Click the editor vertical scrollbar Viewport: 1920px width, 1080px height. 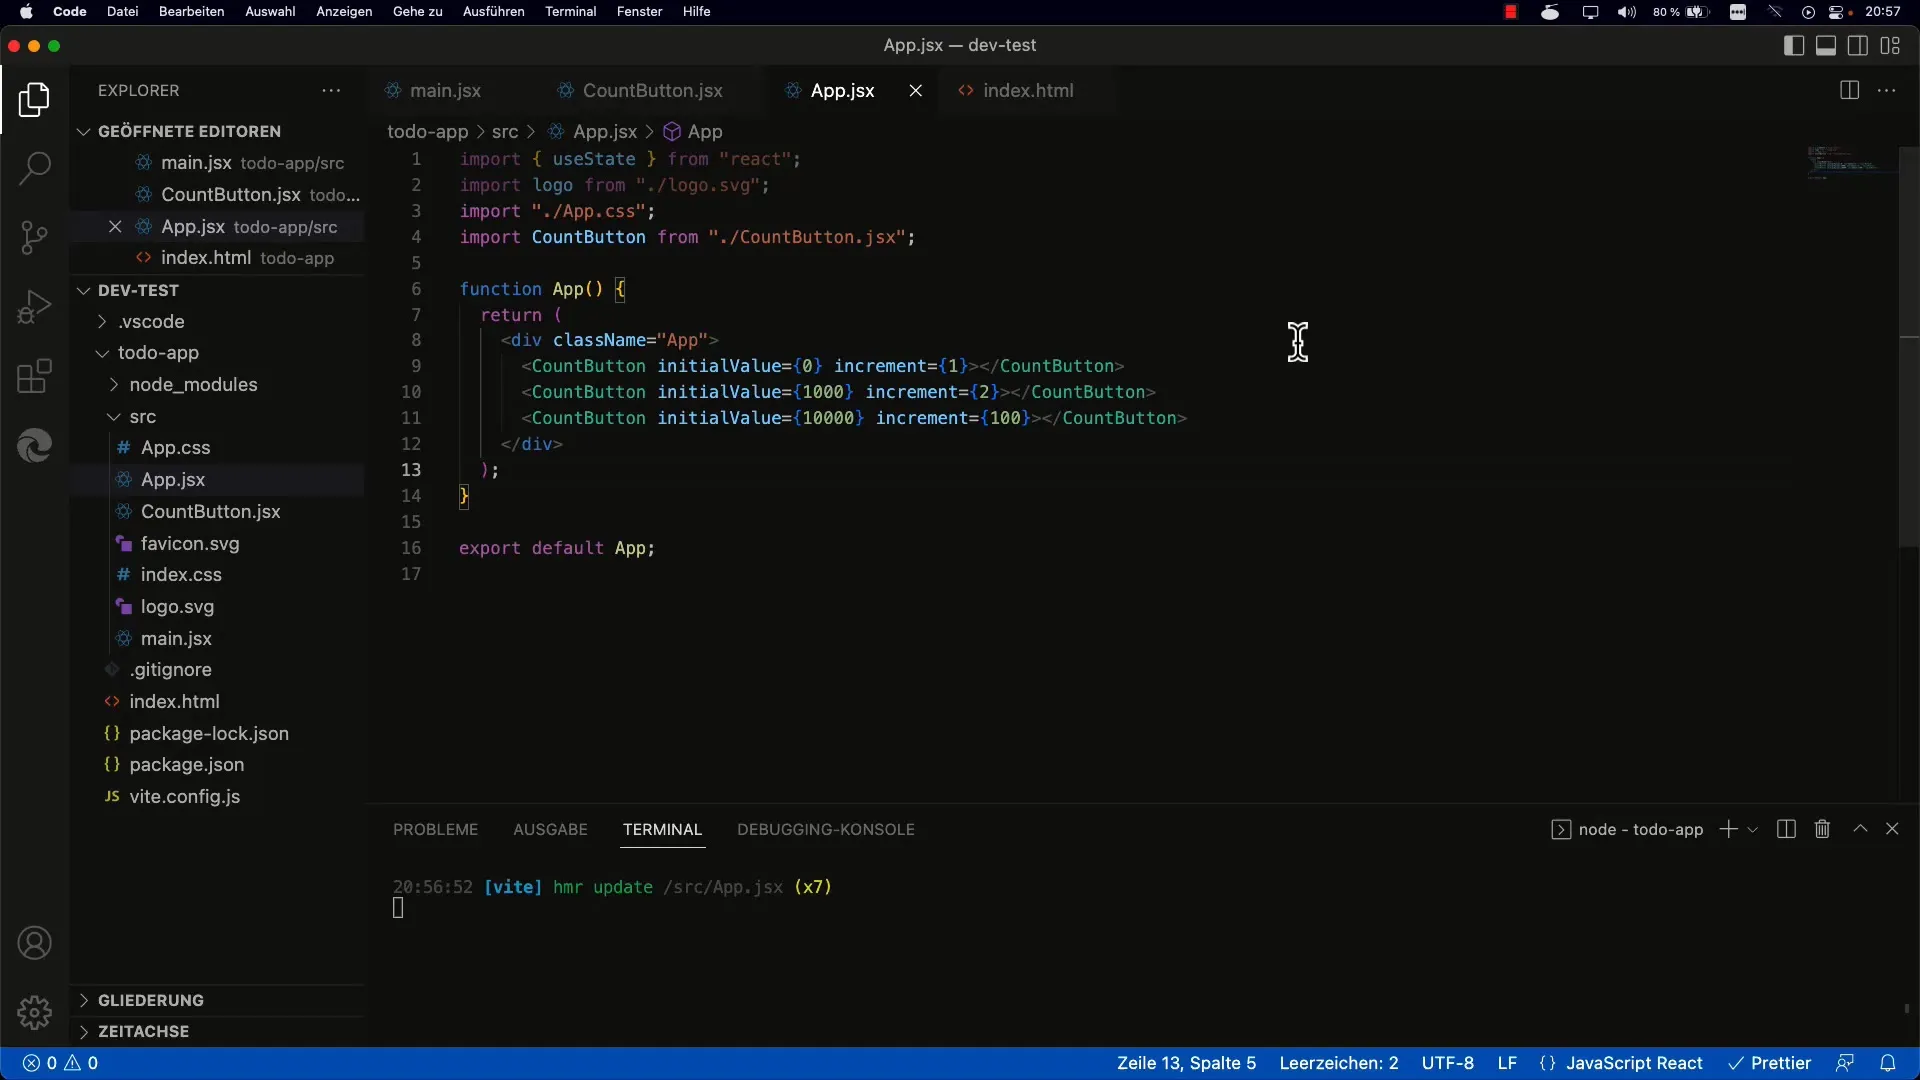pyautogui.click(x=1909, y=347)
